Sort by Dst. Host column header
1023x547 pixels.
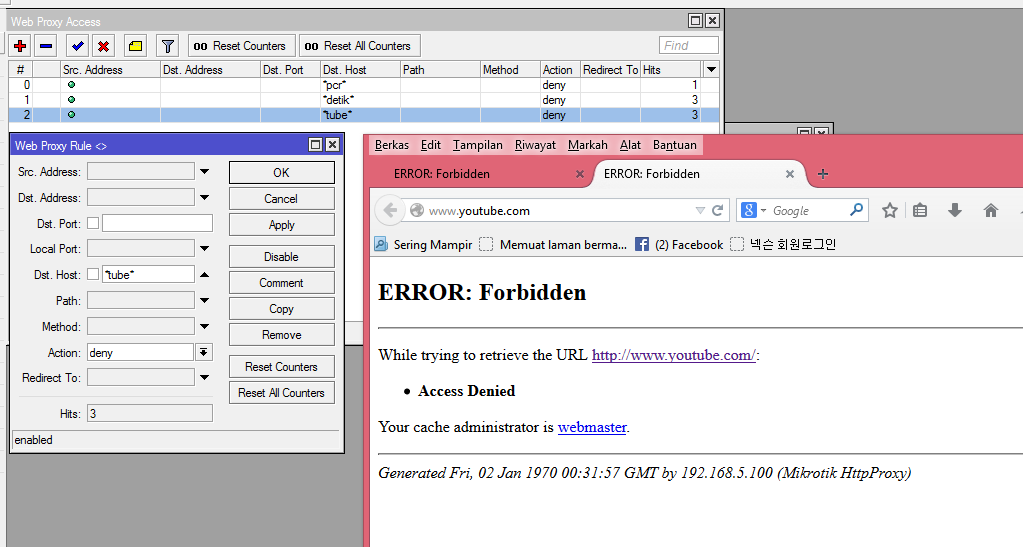360,69
